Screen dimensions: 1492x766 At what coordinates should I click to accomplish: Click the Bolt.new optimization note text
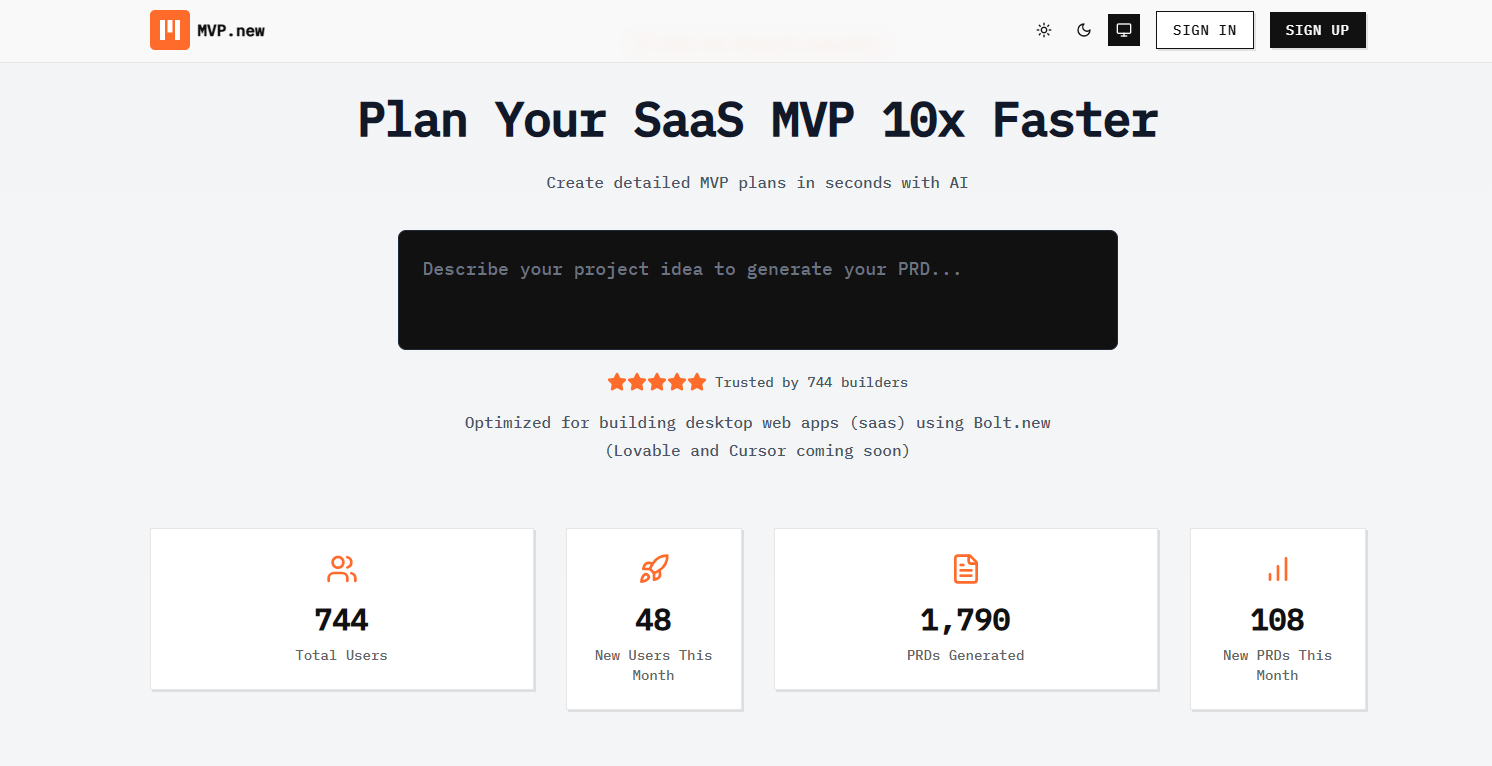(x=757, y=423)
